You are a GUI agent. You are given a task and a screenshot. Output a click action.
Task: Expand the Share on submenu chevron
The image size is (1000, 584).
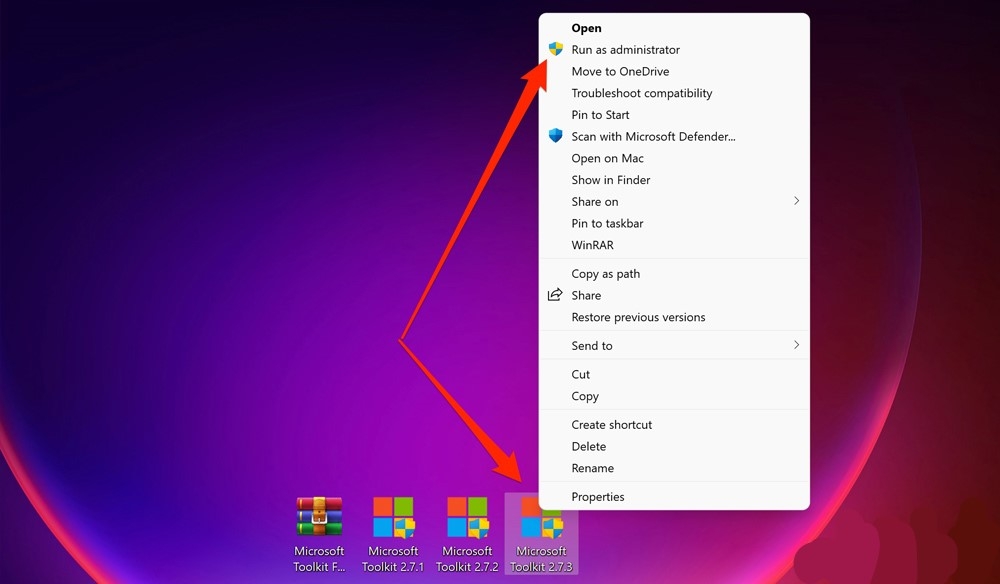pos(796,201)
